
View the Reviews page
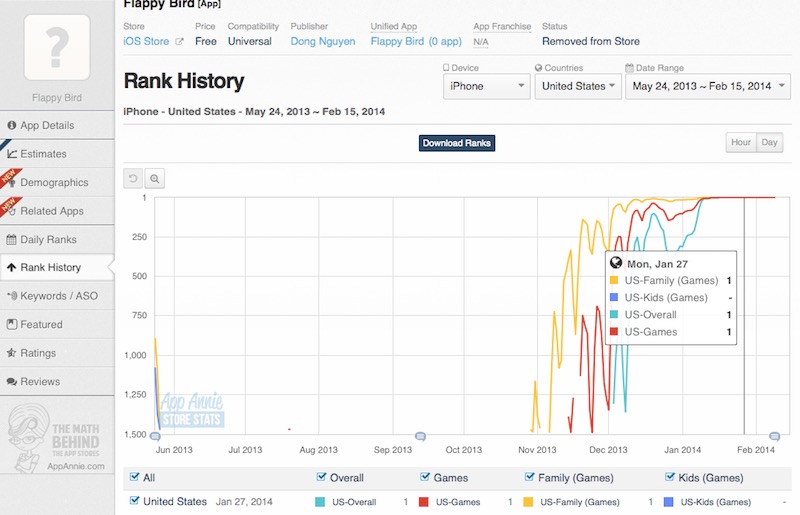pyautogui.click(x=57, y=381)
